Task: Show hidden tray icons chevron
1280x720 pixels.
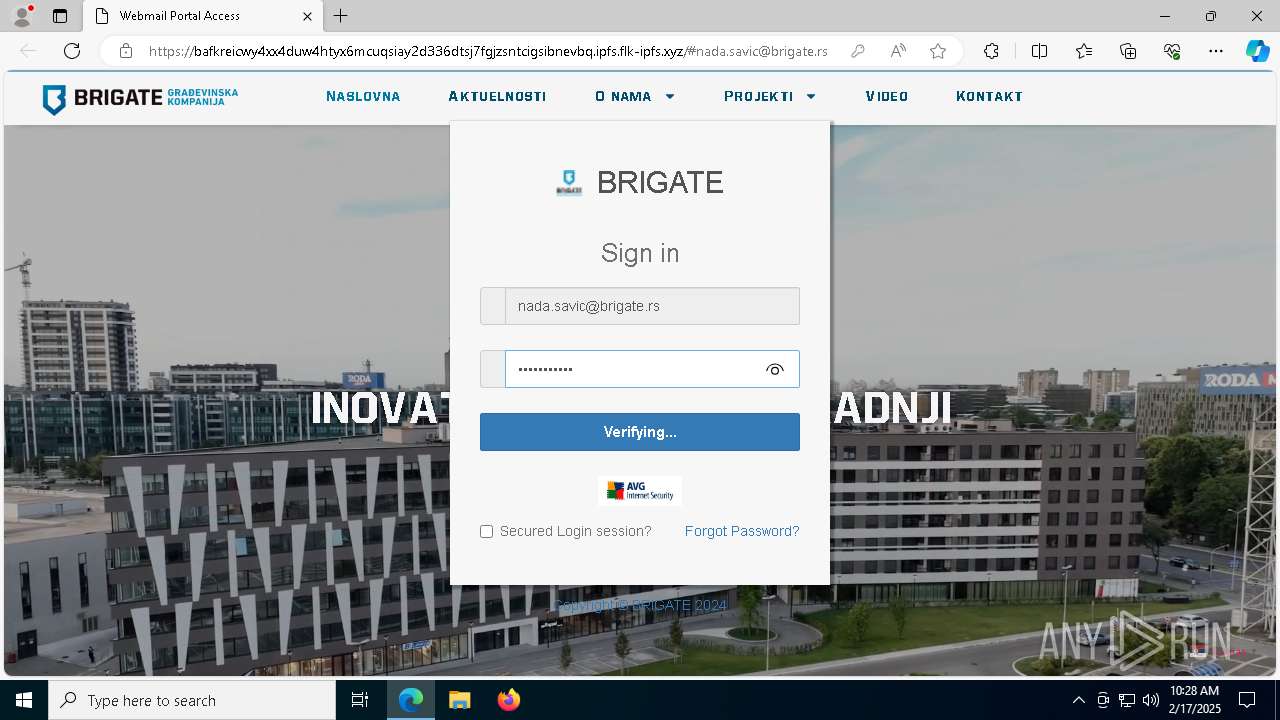Action: (1078, 700)
